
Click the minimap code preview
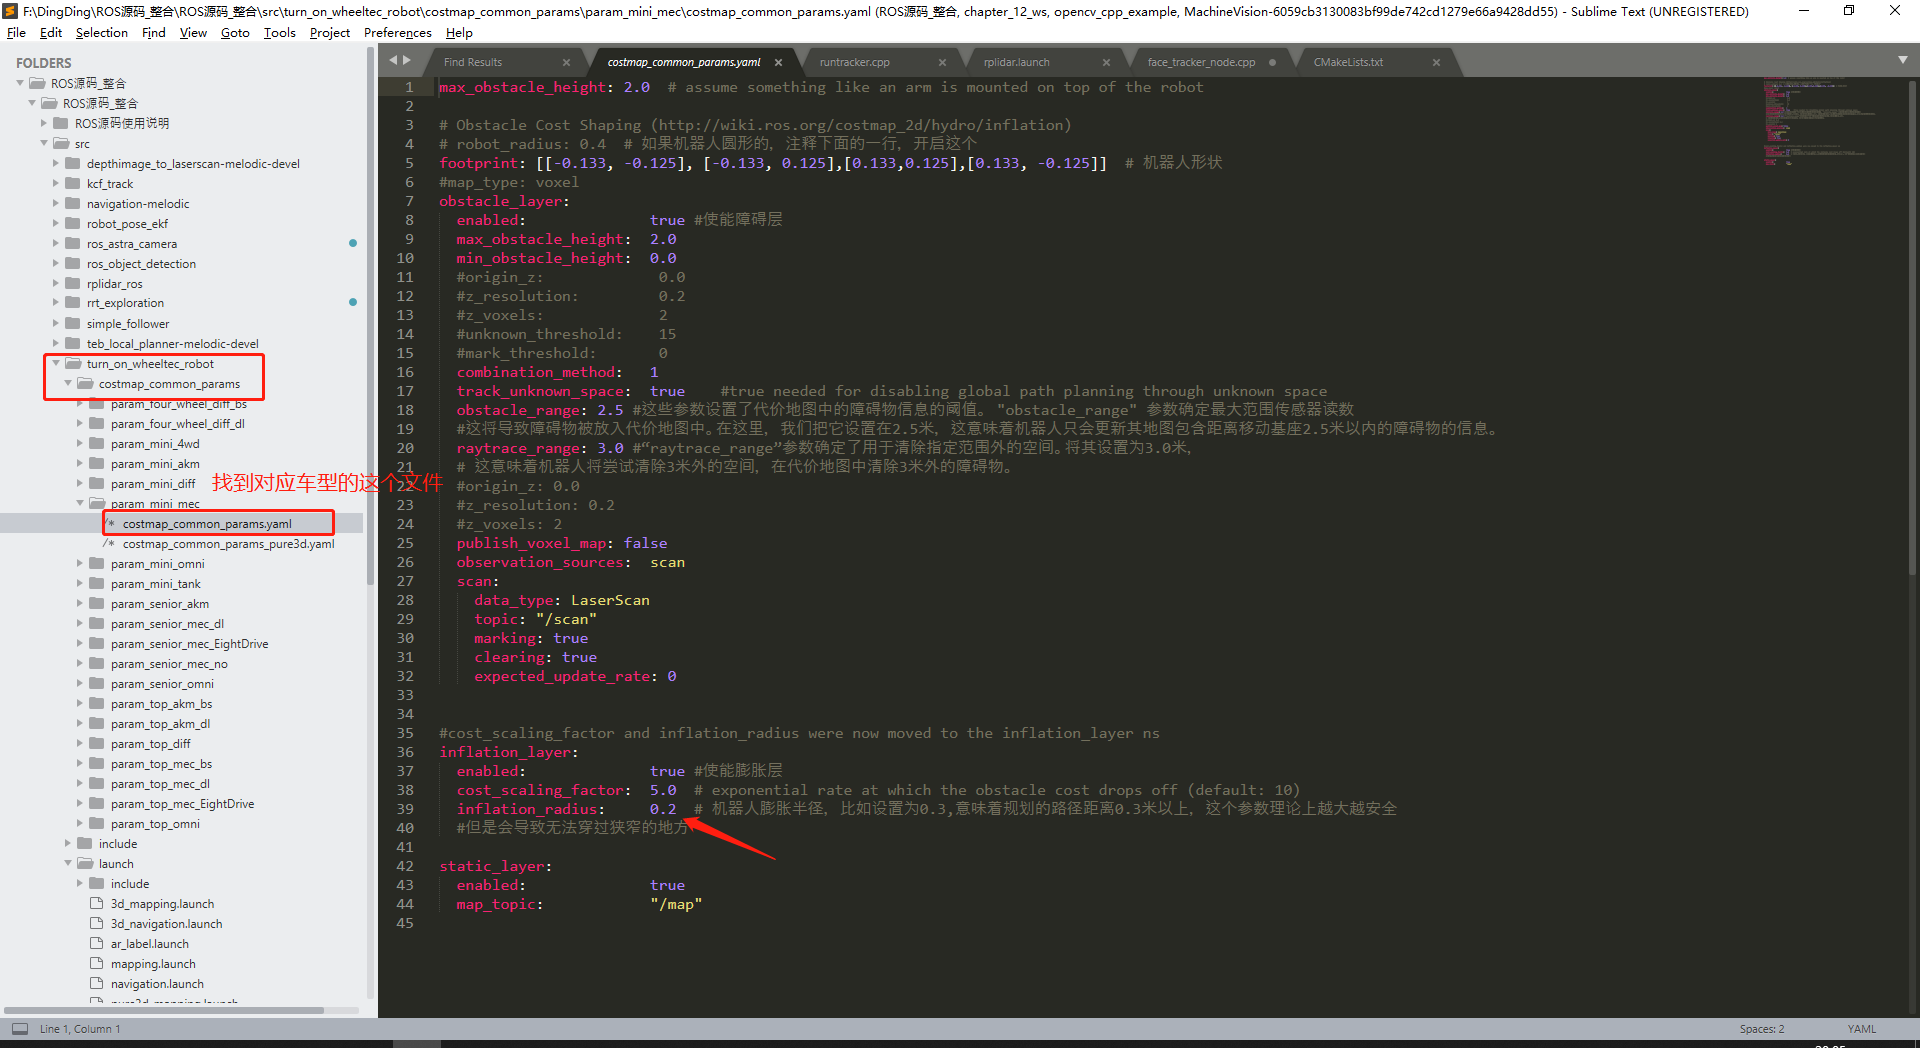[1820, 122]
